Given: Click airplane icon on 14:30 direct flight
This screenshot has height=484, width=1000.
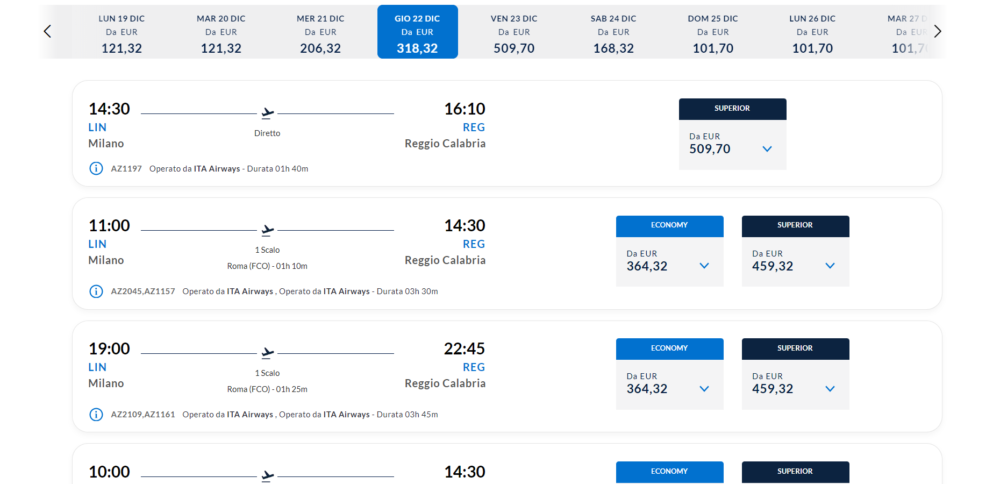Looking at the screenshot, I should coord(267,113).
